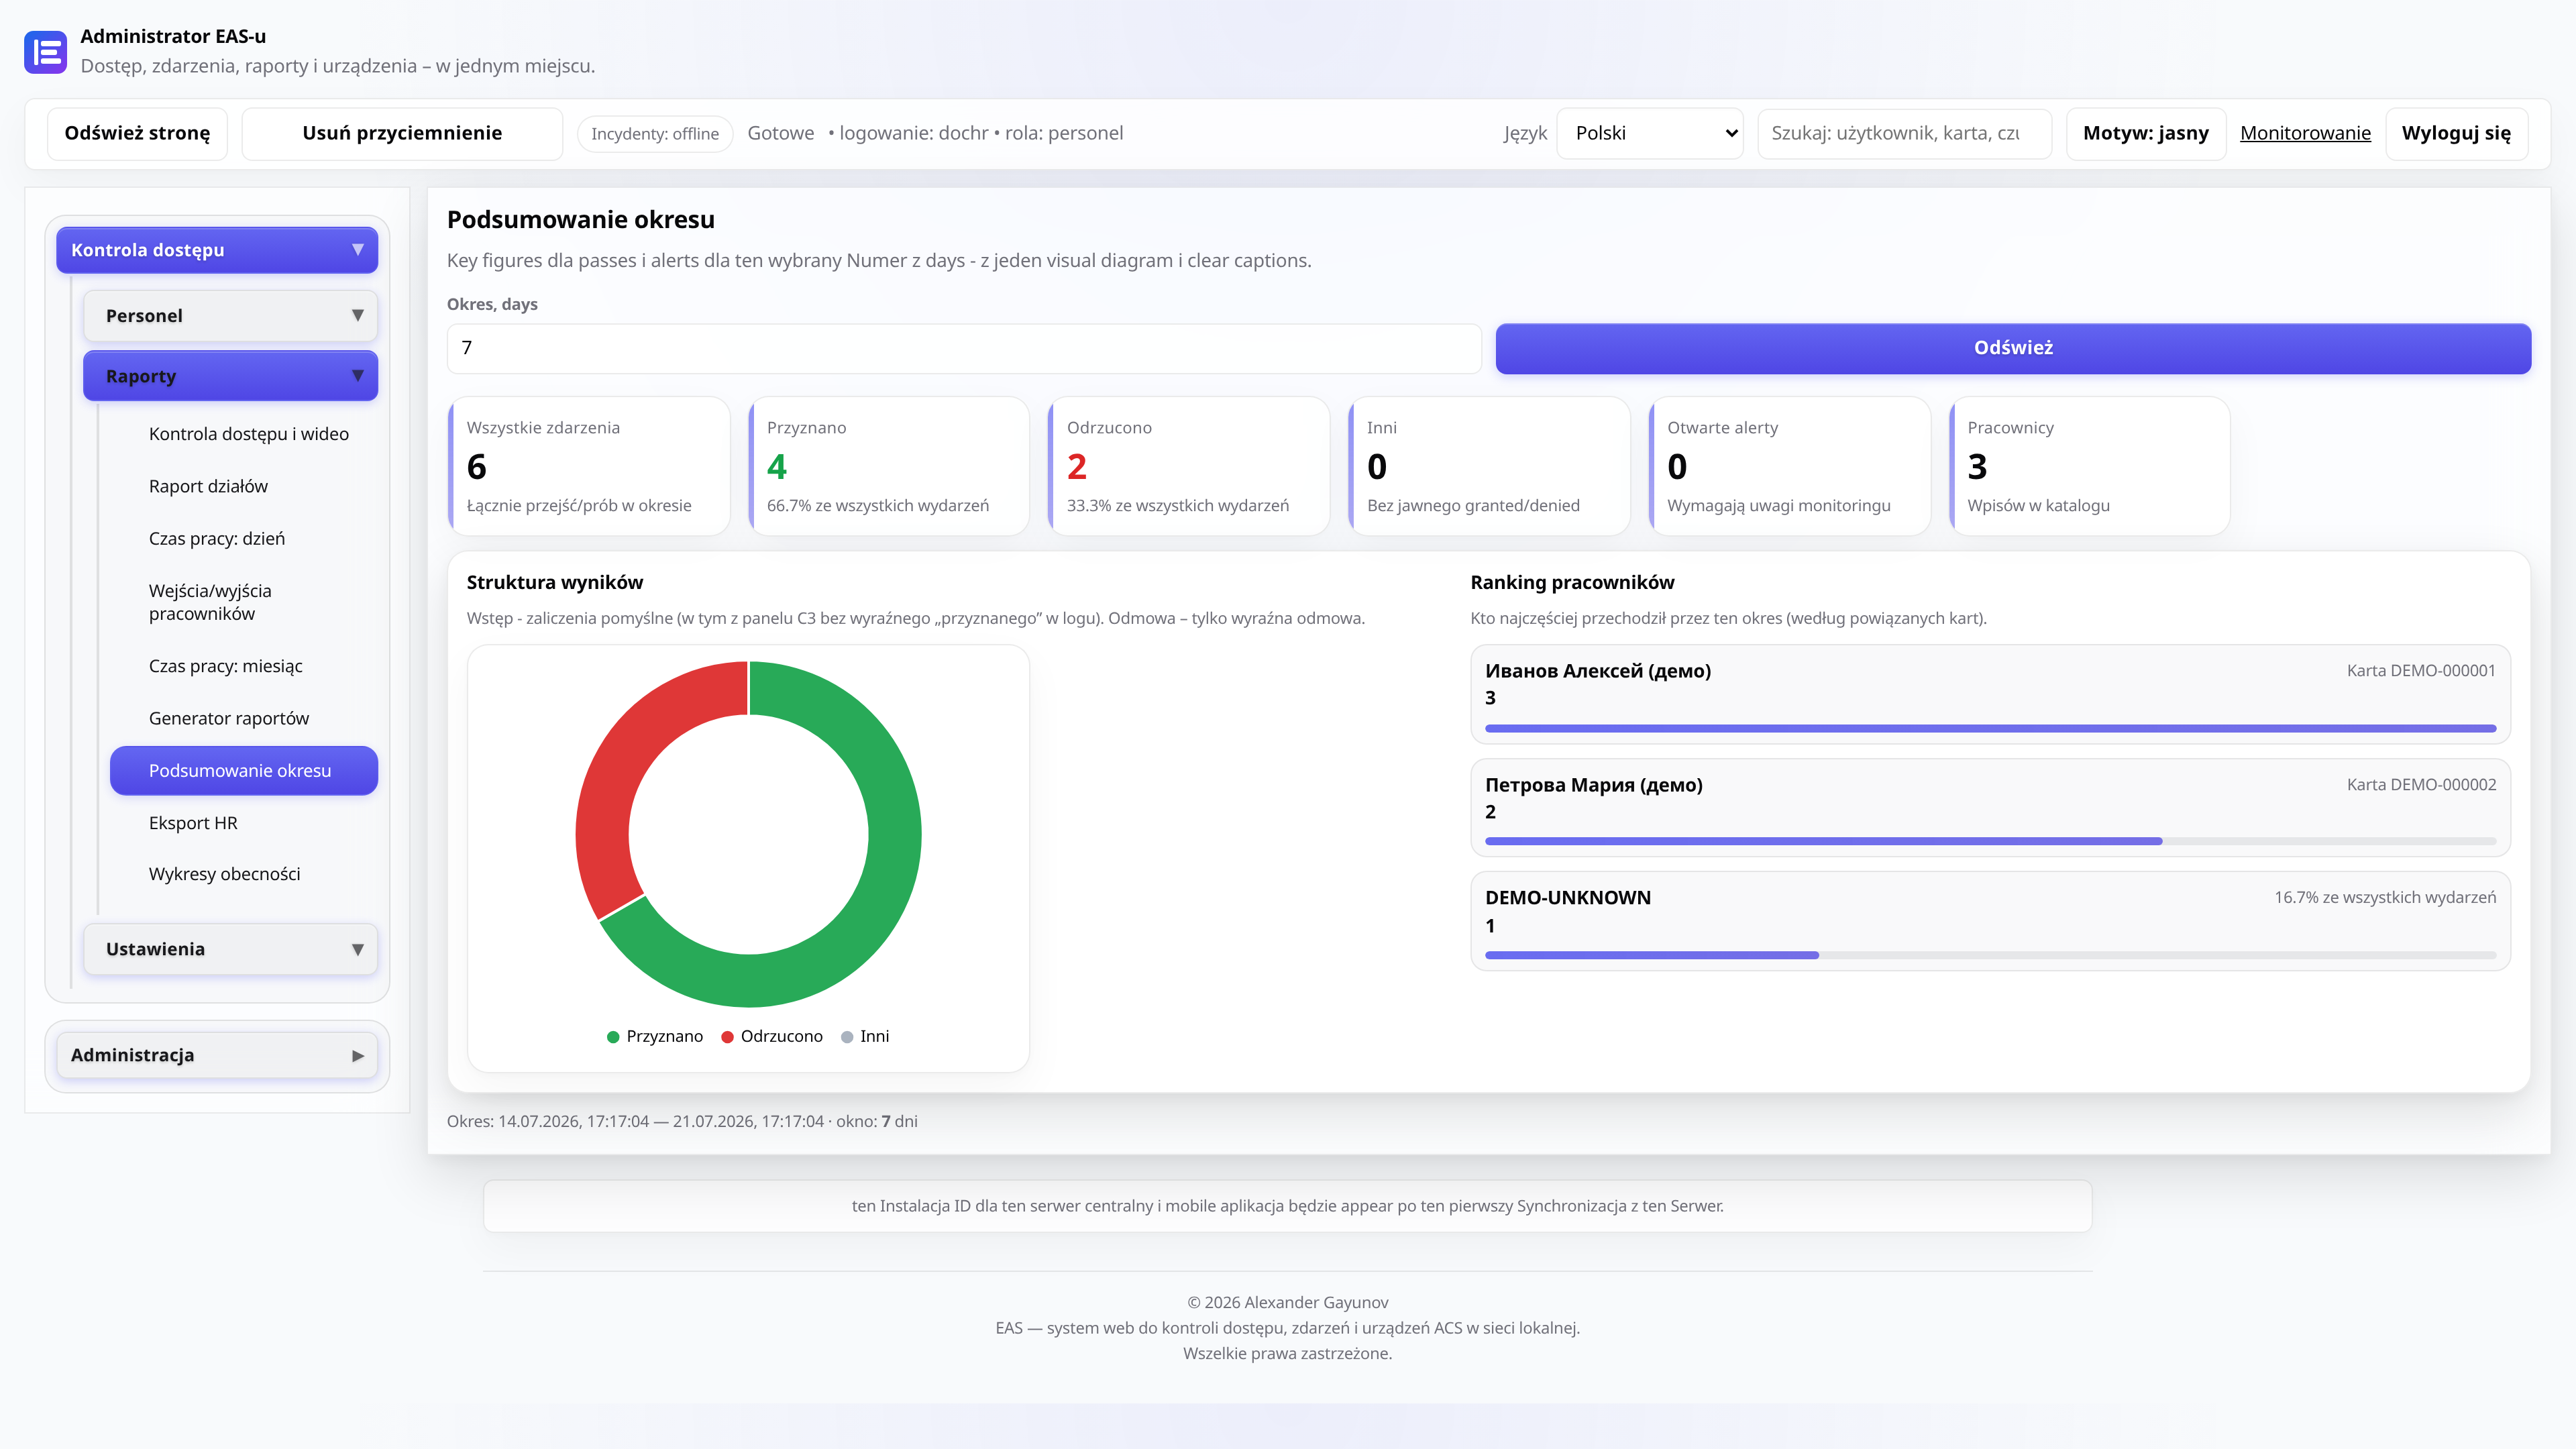The image size is (2576, 1449).
Task: Open Generator raportów
Action: (229, 718)
